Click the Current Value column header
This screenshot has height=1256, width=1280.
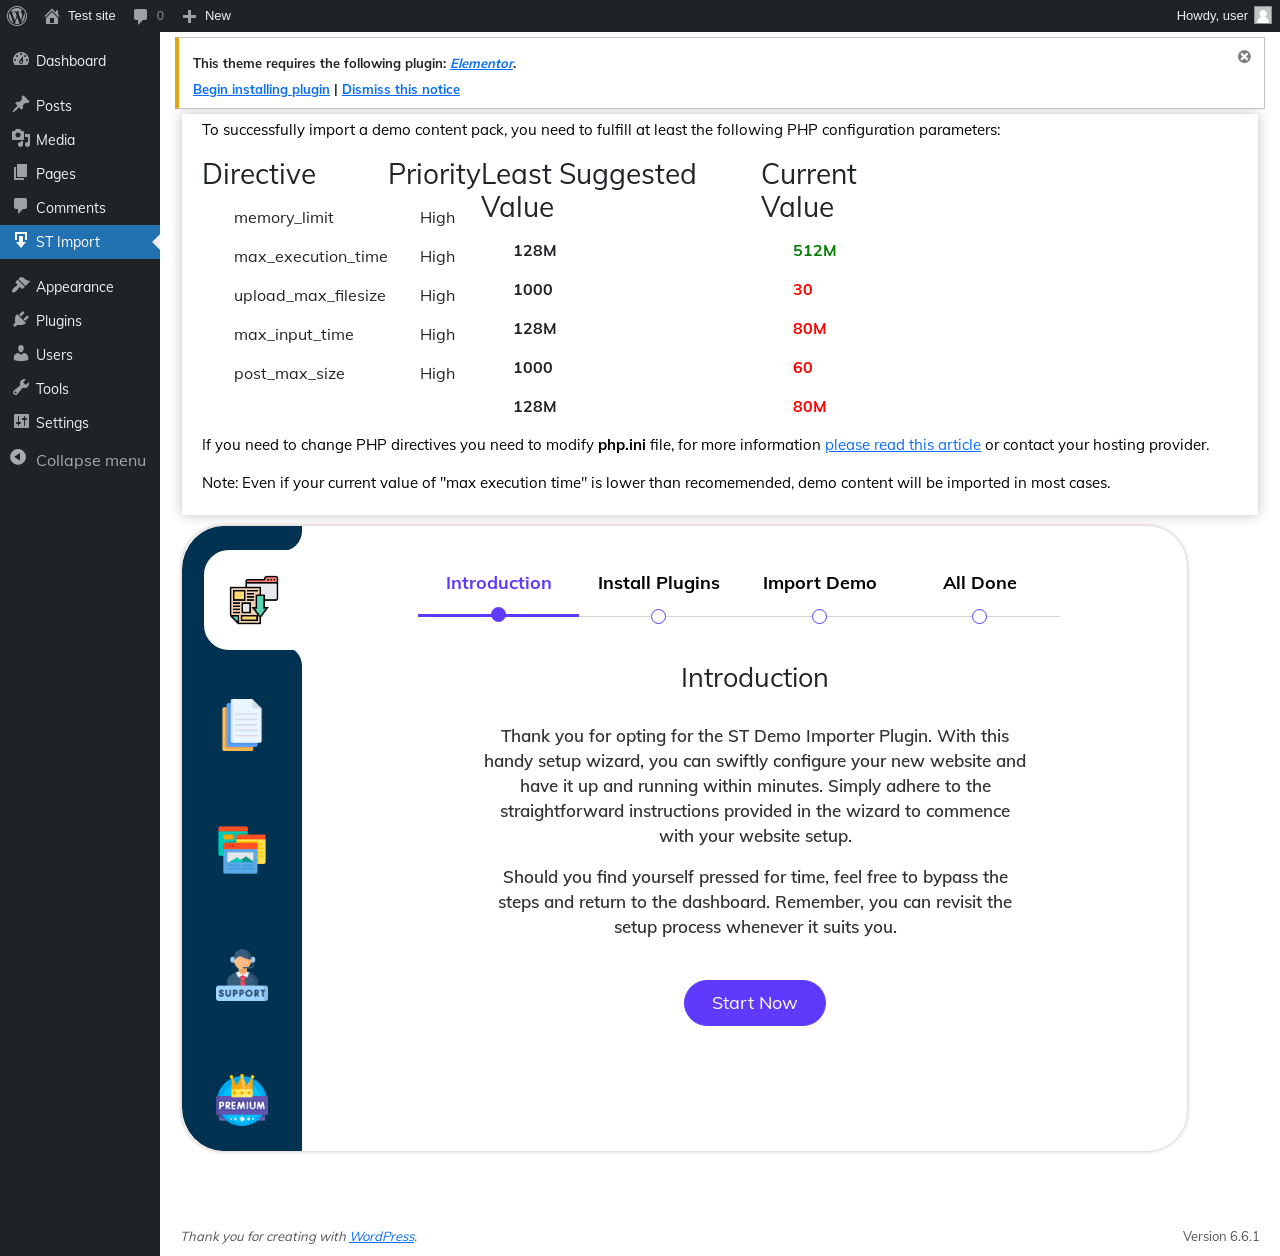(x=809, y=191)
